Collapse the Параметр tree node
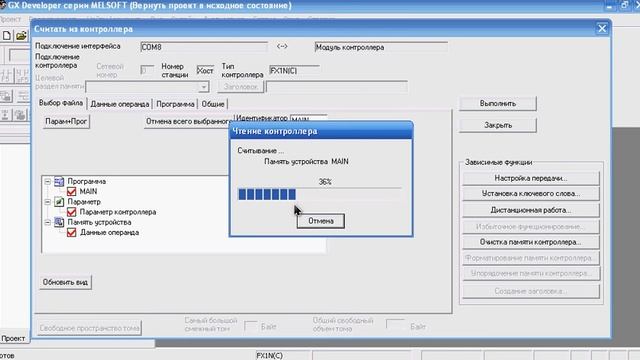 click(48, 202)
